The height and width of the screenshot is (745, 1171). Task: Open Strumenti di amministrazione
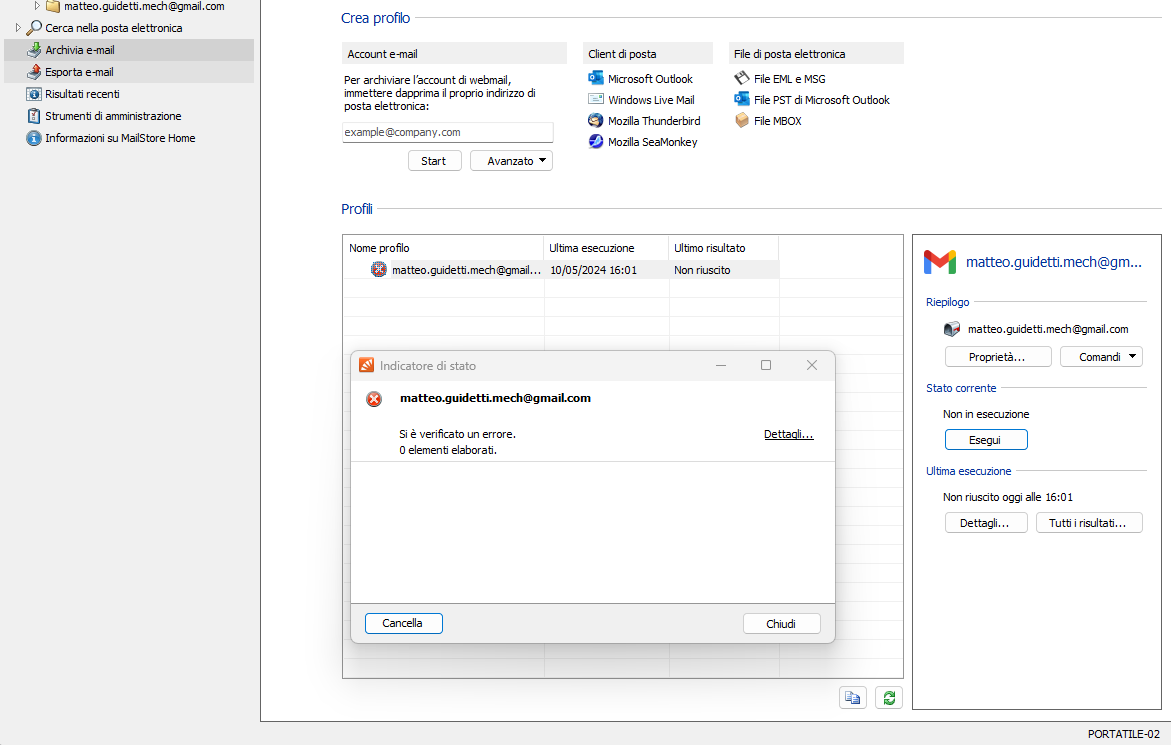(x=113, y=116)
